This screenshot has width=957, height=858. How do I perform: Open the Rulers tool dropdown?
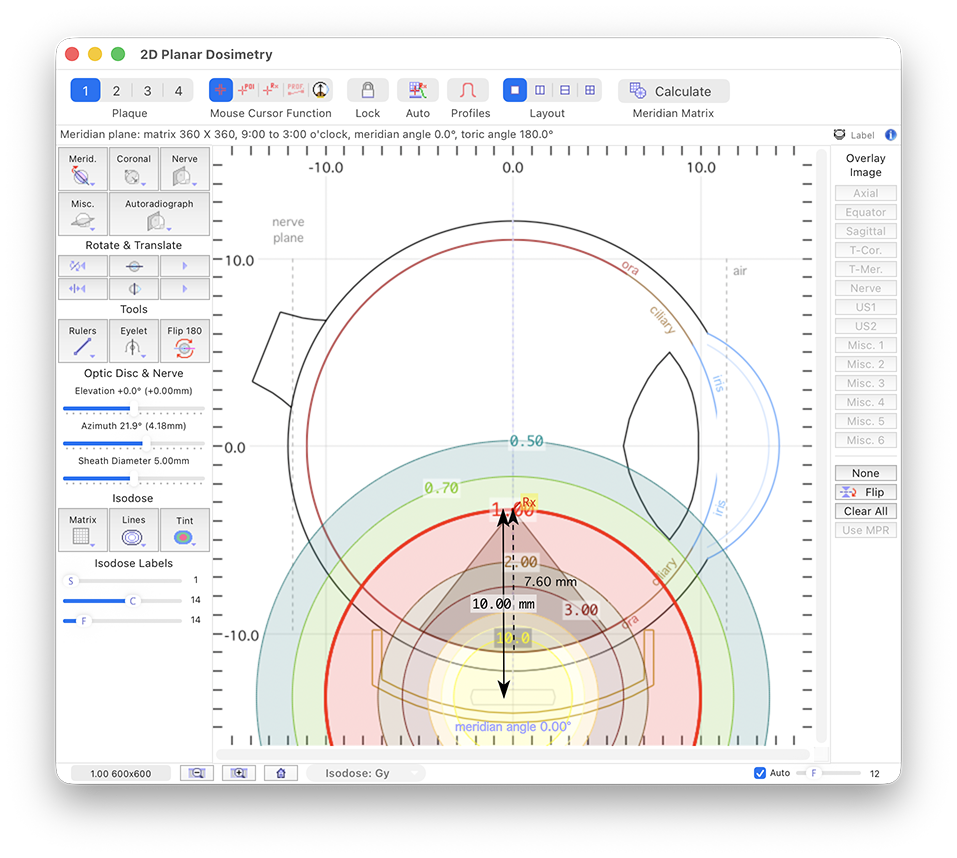(83, 342)
